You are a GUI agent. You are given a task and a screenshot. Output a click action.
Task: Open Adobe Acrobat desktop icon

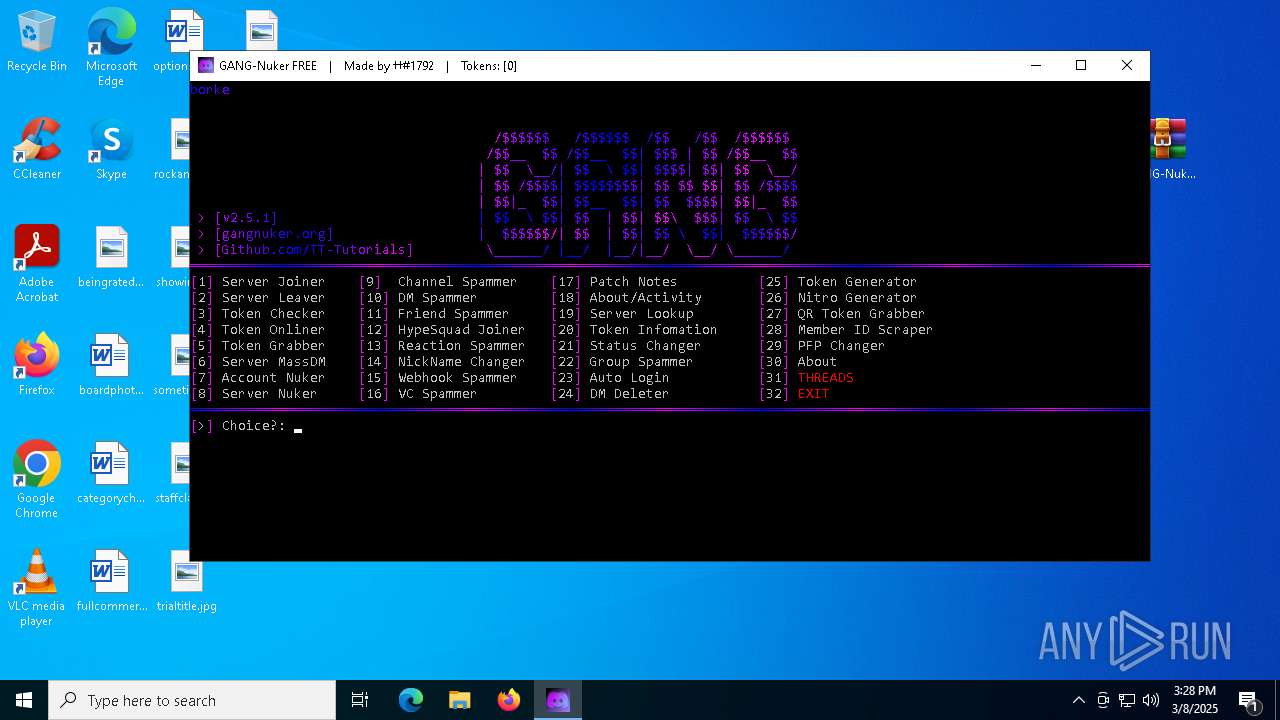click(x=36, y=264)
